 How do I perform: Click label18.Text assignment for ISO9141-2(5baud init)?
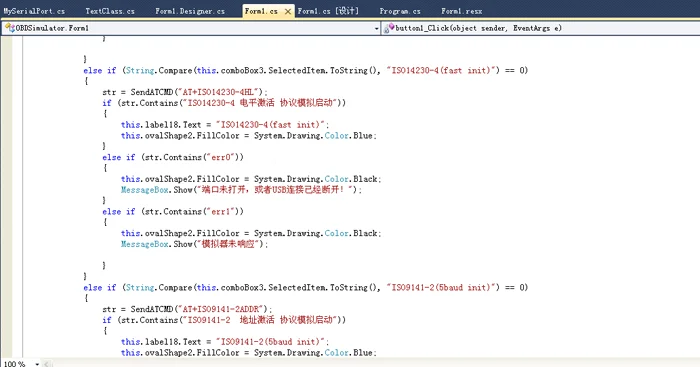(x=225, y=342)
